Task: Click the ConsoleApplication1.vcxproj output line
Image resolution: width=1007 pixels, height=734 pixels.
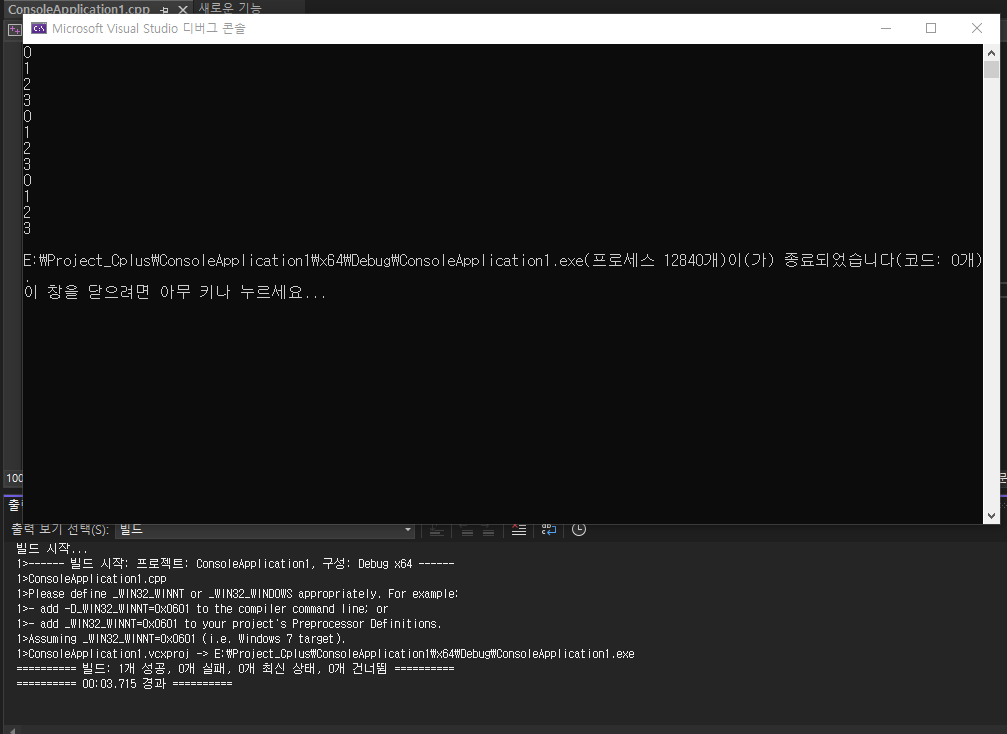Action: point(325,654)
